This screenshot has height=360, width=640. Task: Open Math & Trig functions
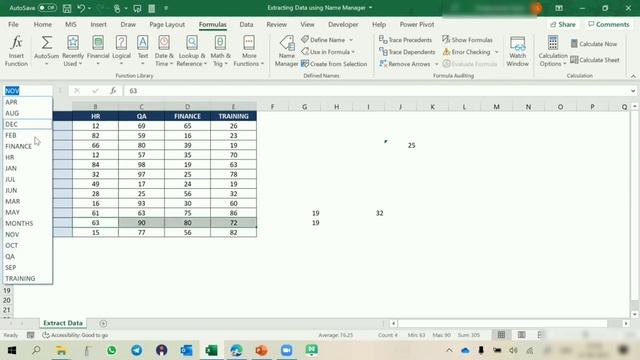click(x=220, y=51)
